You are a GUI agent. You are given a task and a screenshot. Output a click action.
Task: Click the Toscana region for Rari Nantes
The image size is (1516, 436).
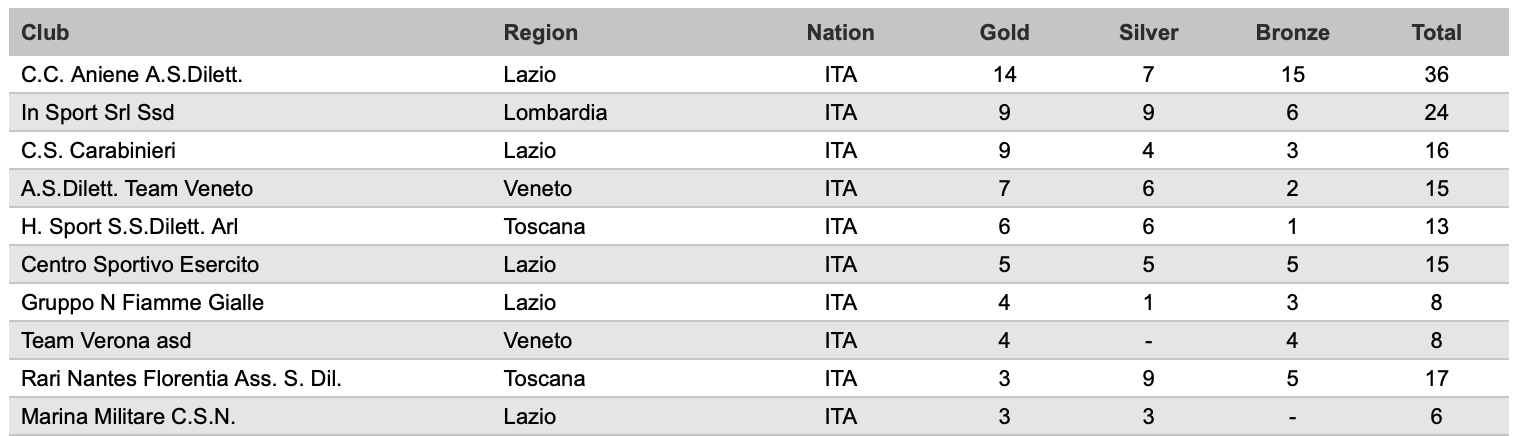tap(545, 379)
